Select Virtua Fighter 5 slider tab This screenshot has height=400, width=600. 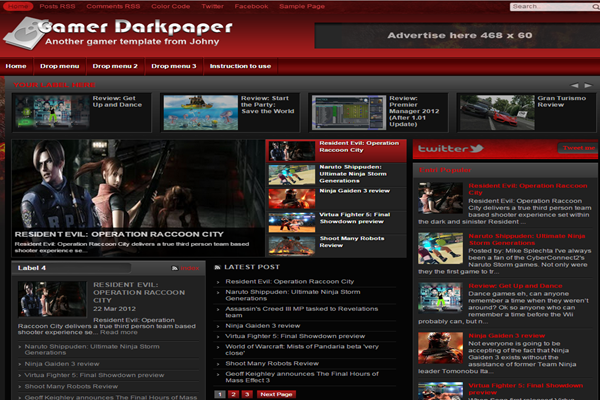(x=336, y=222)
